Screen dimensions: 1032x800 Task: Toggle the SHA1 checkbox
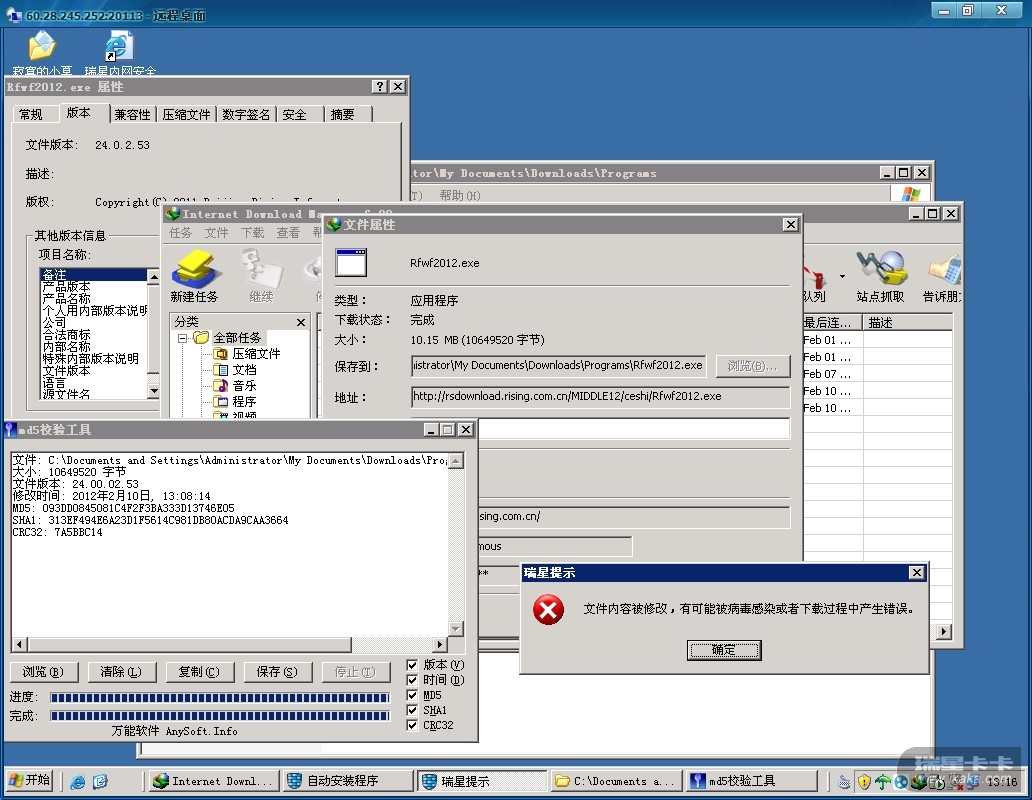click(x=412, y=711)
